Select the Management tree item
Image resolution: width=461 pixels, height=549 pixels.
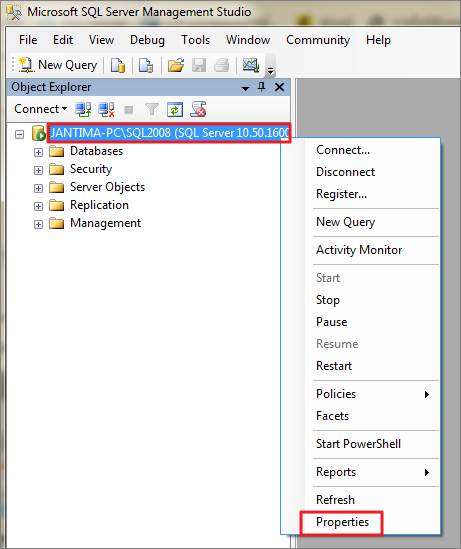tap(105, 223)
